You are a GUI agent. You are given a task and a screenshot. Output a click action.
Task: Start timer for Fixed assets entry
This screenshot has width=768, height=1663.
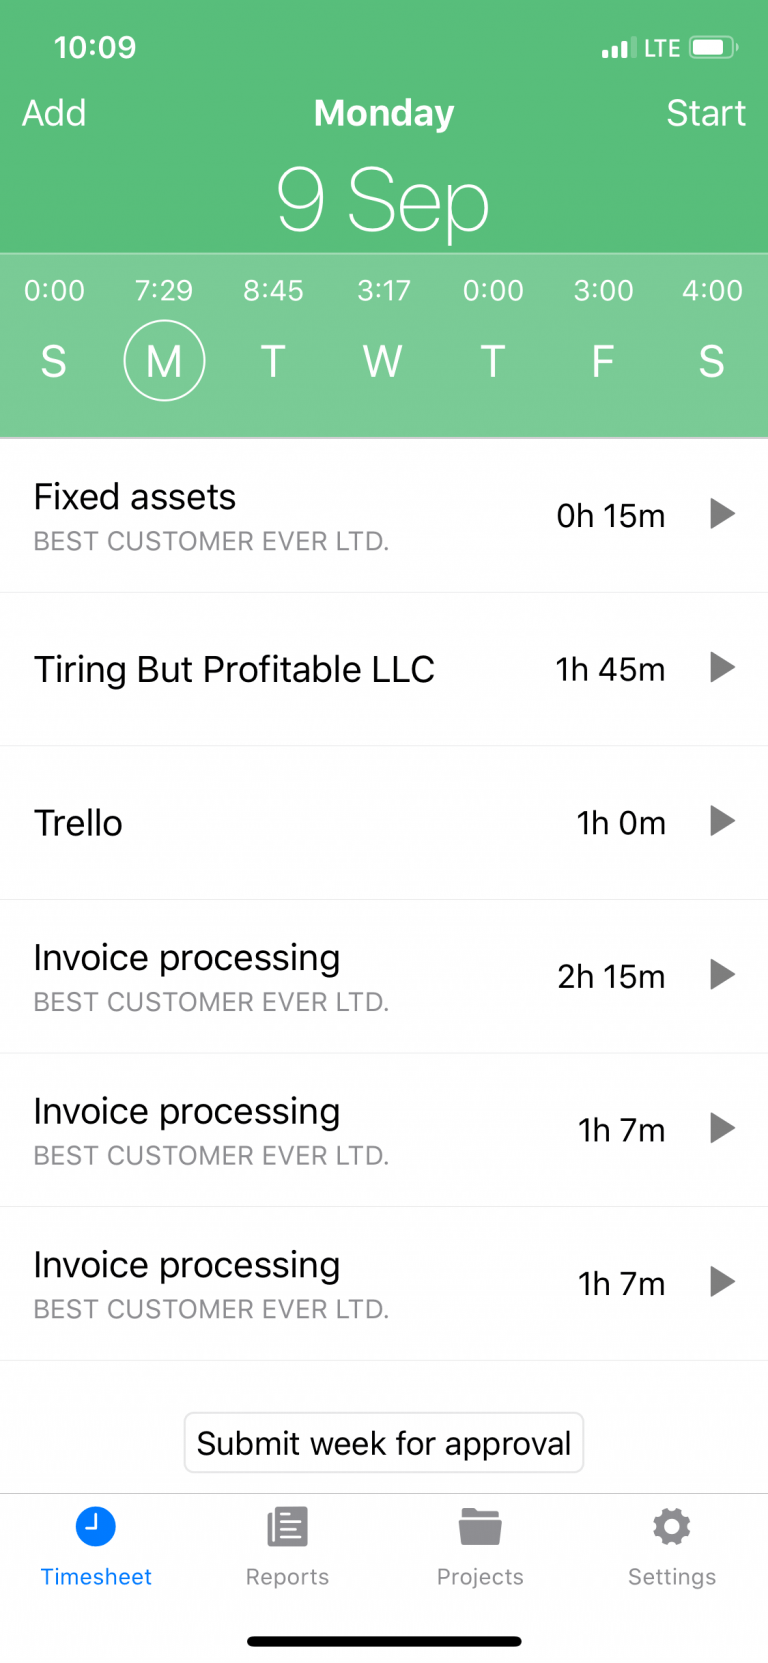(722, 514)
